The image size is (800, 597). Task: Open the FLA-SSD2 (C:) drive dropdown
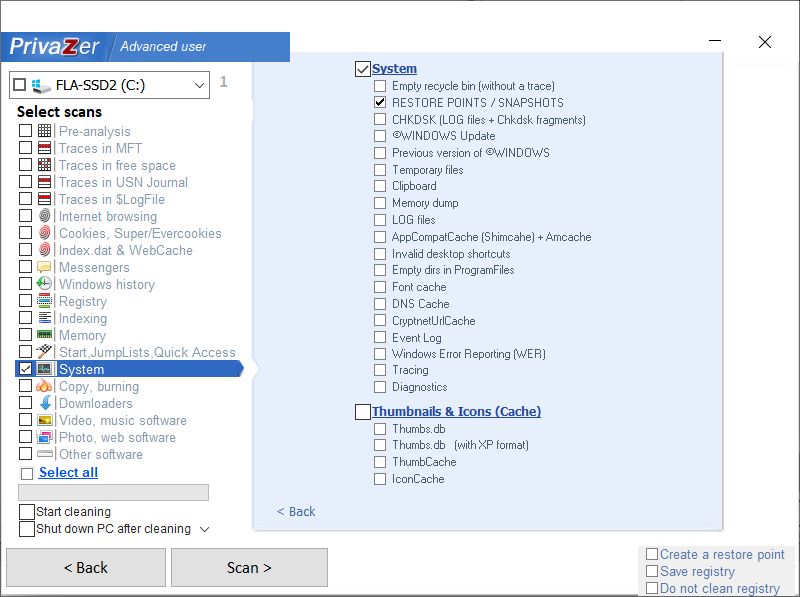click(x=198, y=86)
